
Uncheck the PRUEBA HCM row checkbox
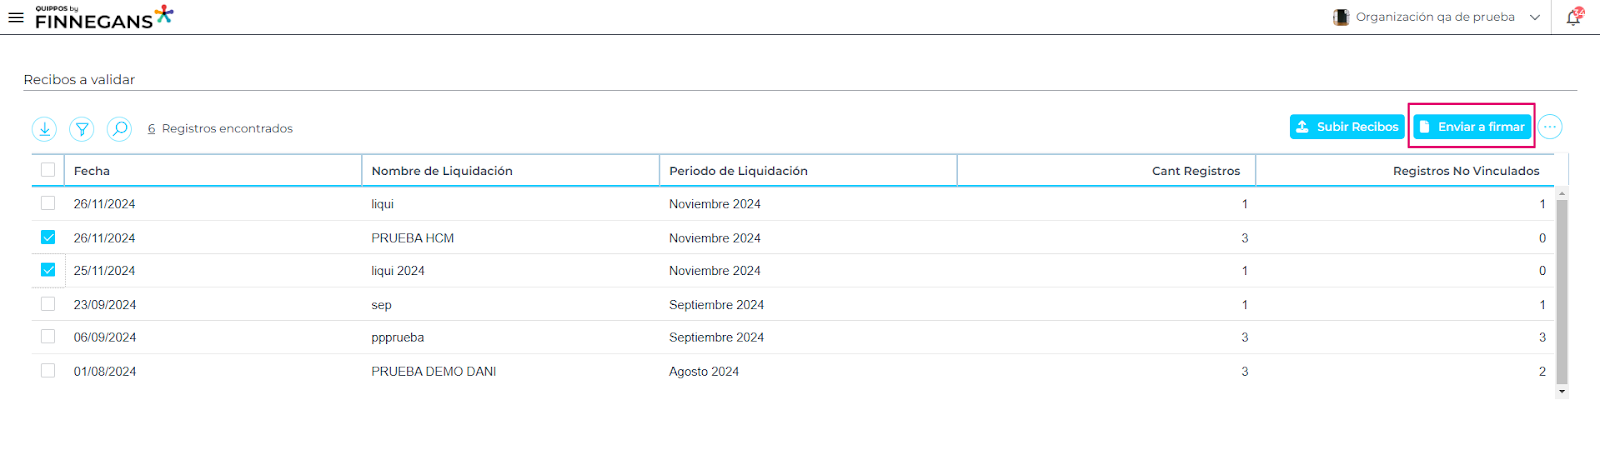tap(48, 237)
